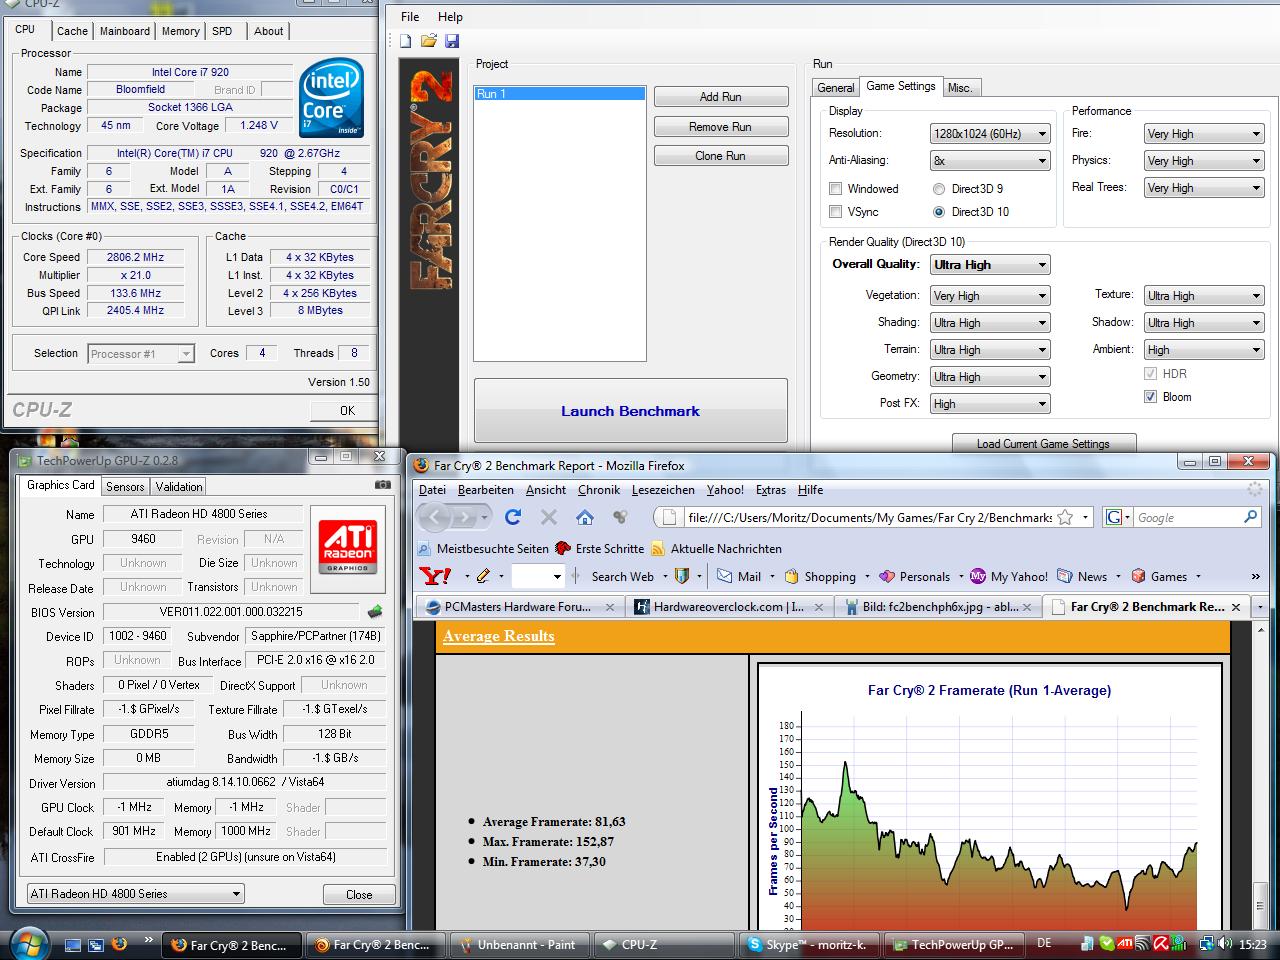Open the Shadow quality dropdown
This screenshot has height=960, width=1280.
point(1204,323)
